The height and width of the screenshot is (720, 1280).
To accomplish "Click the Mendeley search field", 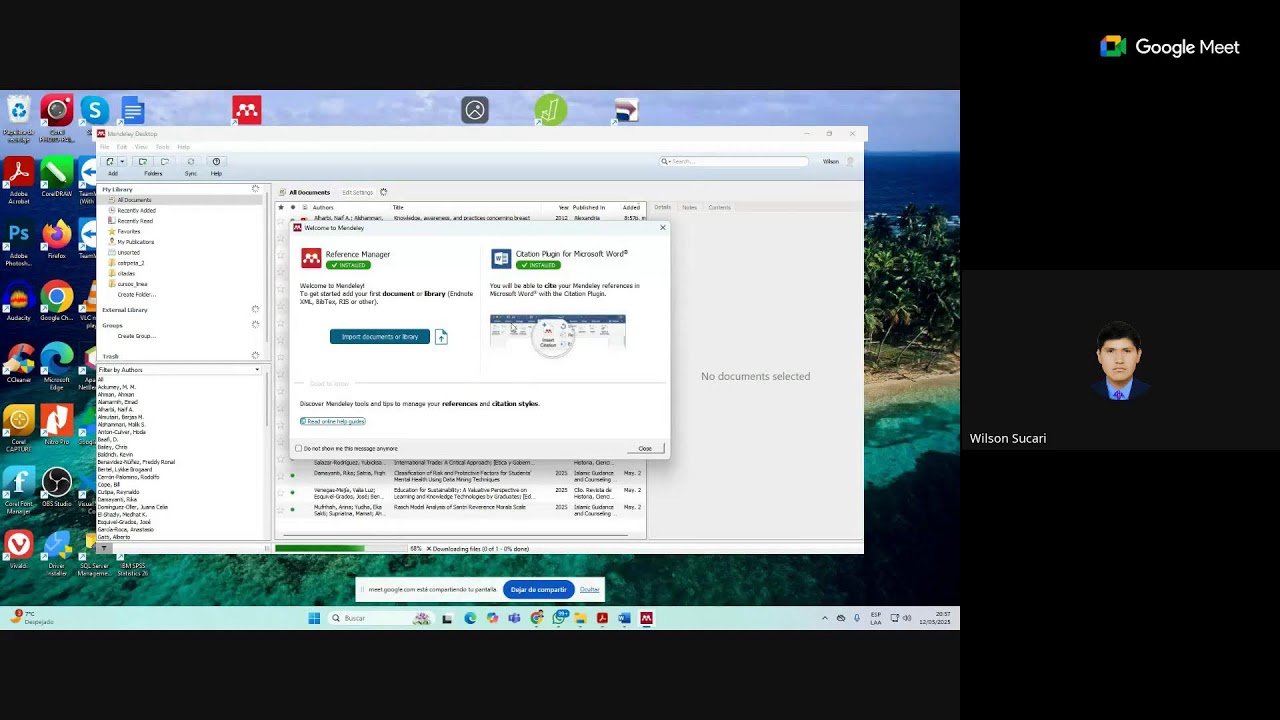I will 734,161.
